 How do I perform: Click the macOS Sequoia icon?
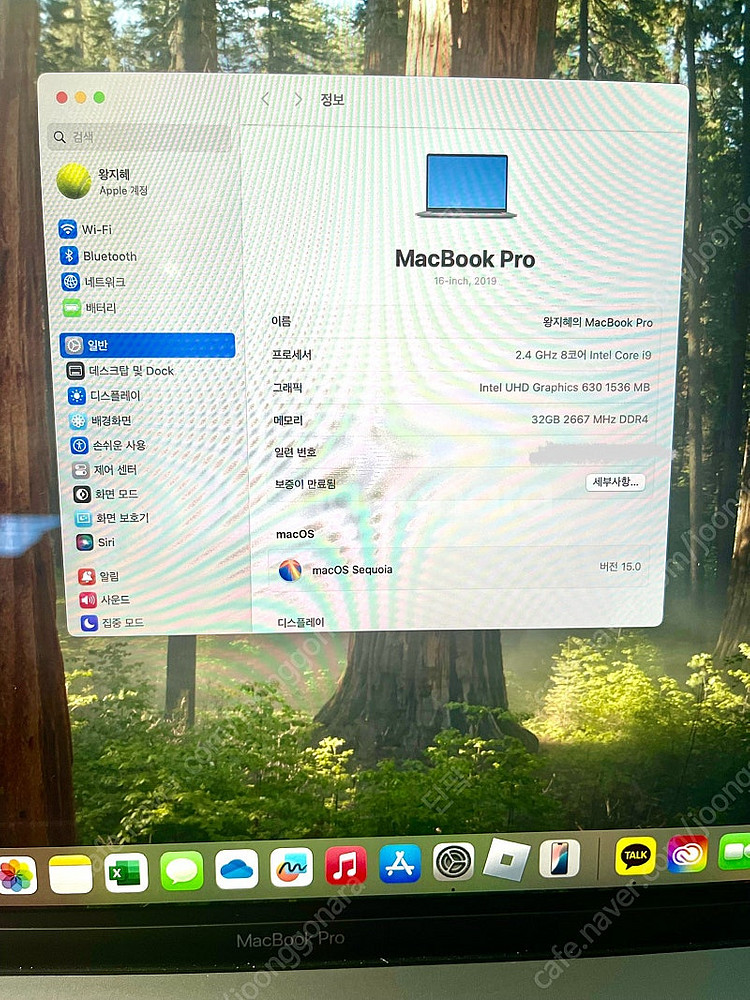click(x=290, y=570)
